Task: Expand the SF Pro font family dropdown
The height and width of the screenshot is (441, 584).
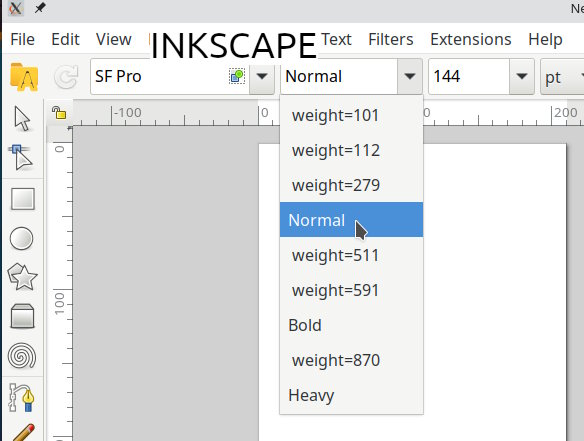Action: 262,76
